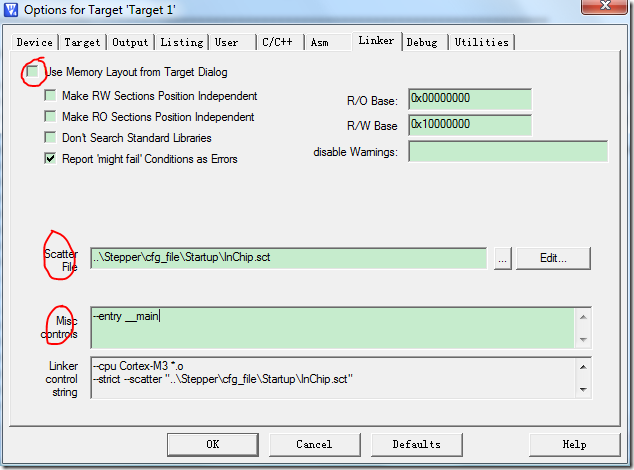Click the Edit... button for scatter file
This screenshot has height=470, width=634.
point(553,258)
